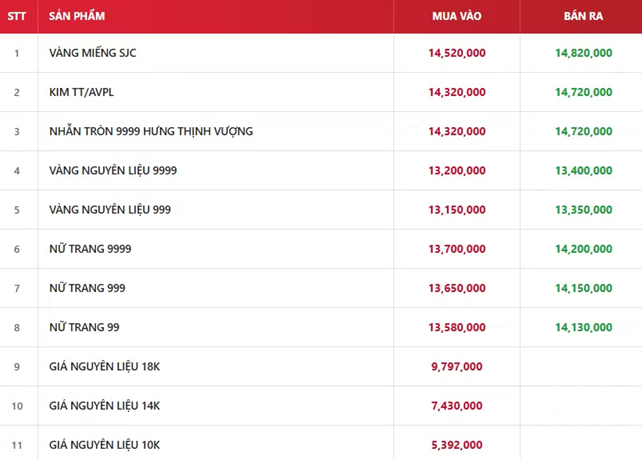Click the MUA VÀO column header
The width and height of the screenshot is (642, 459).
pos(457,16)
